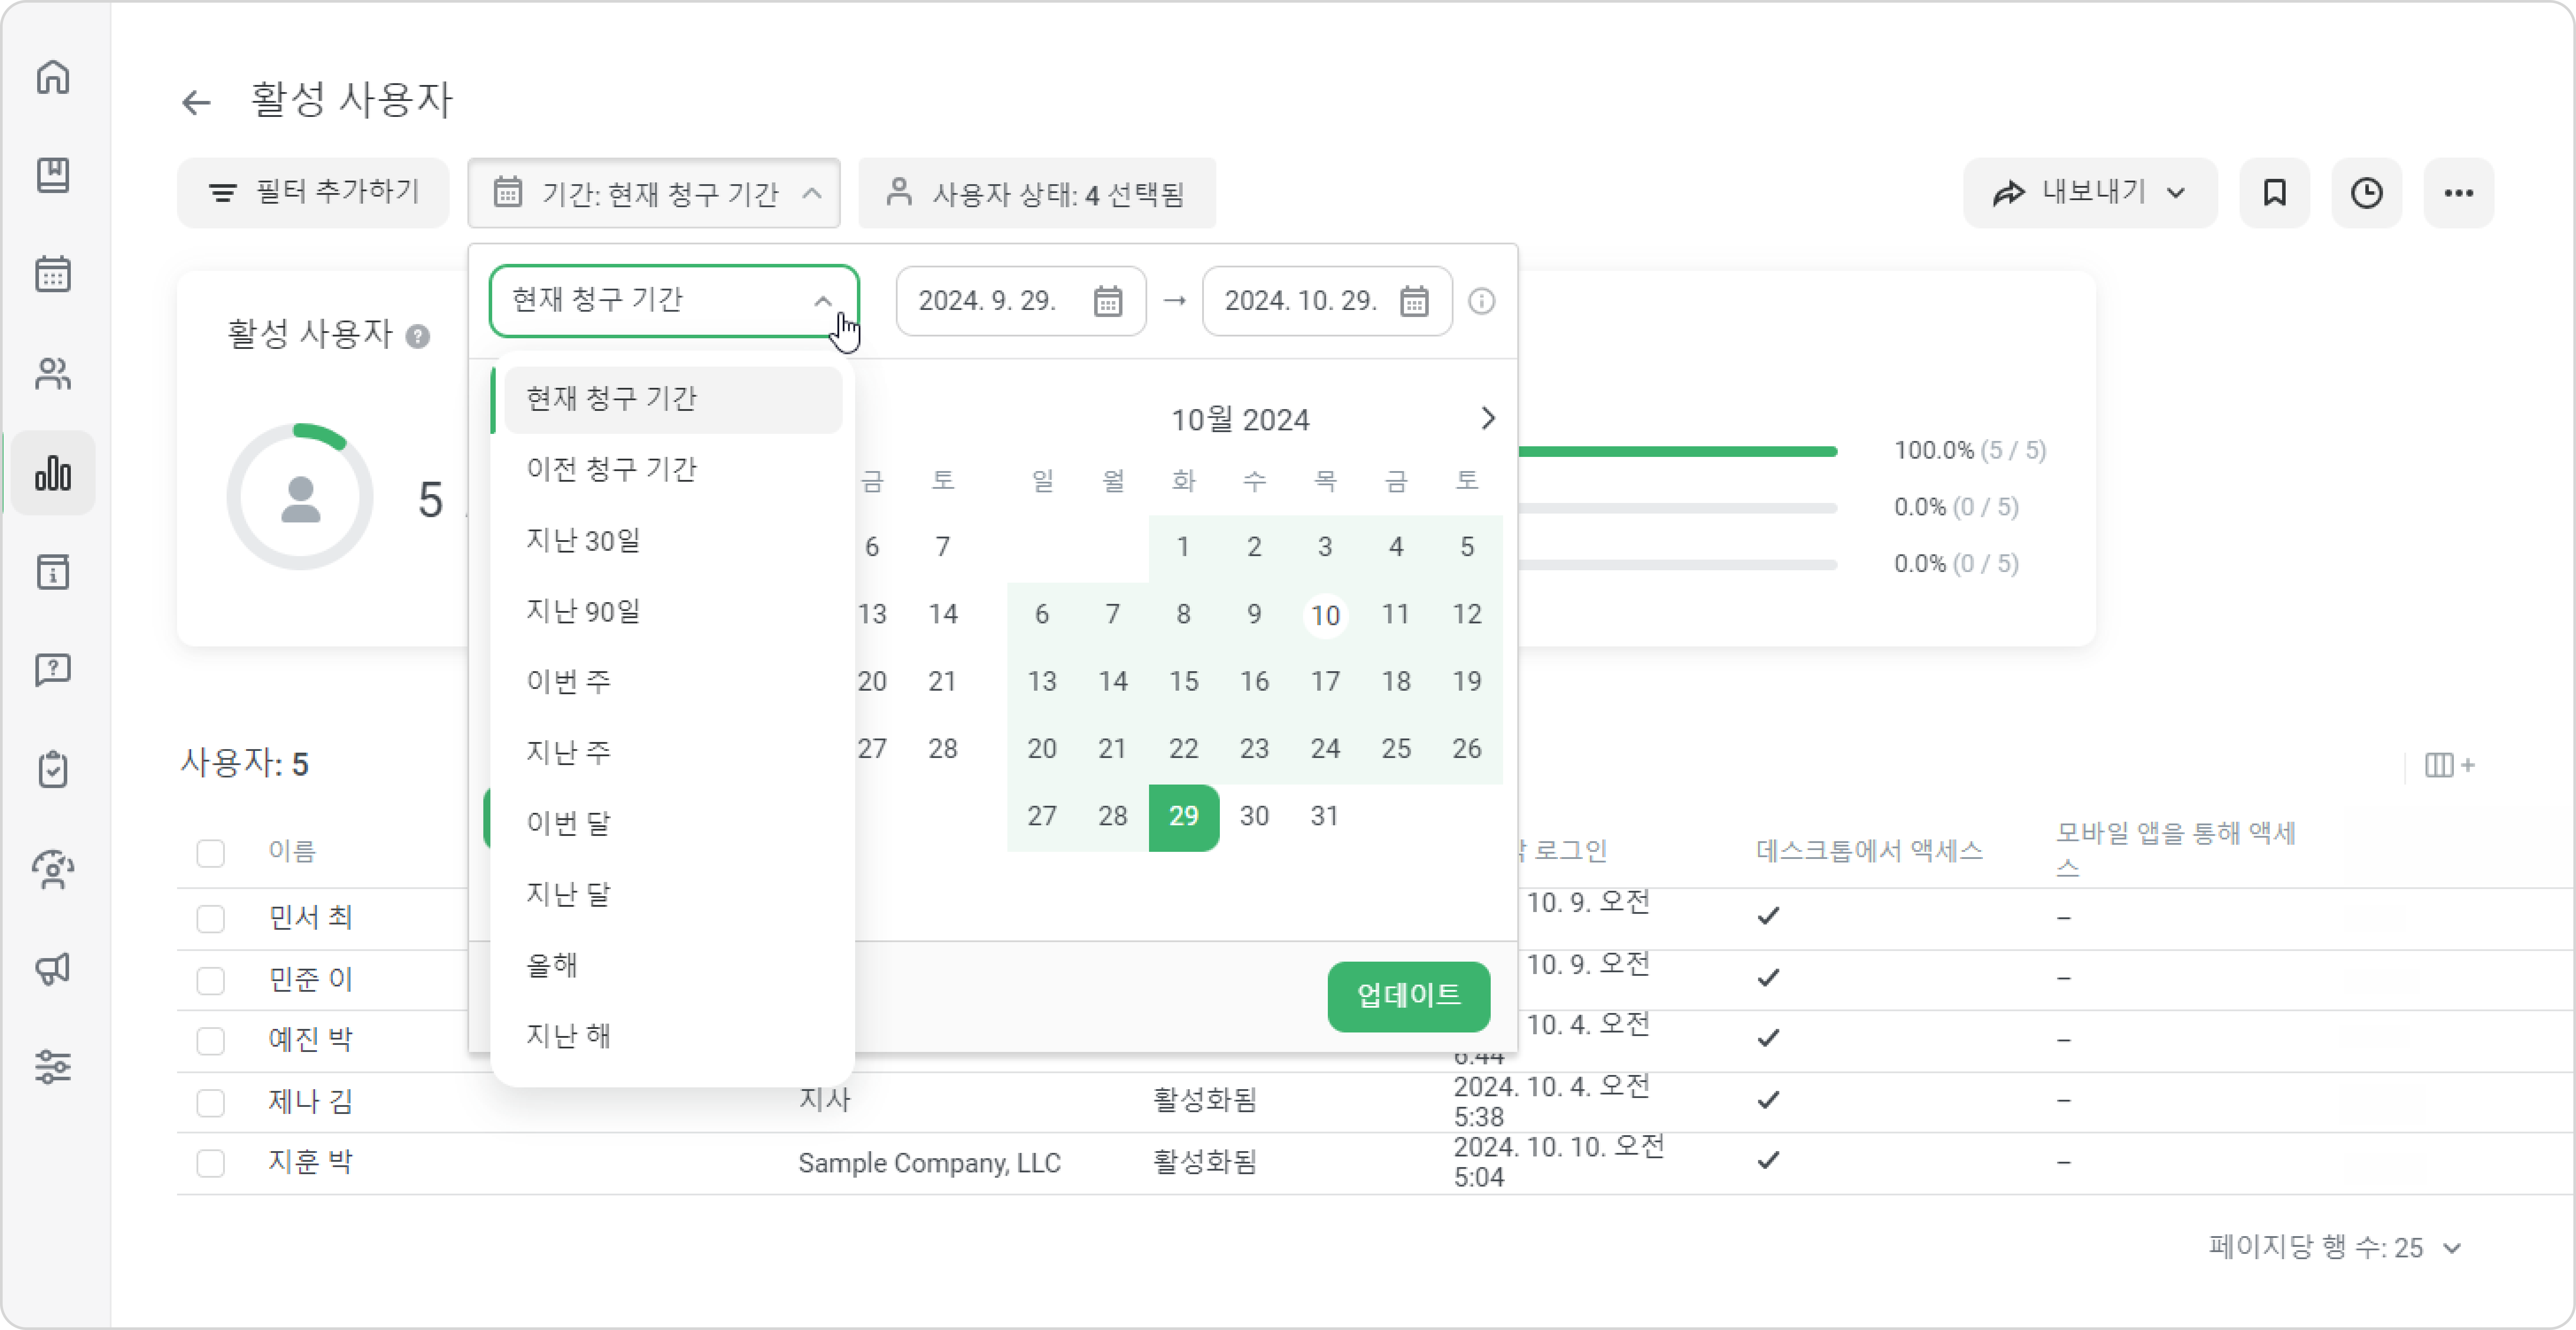Click the start date field 2024. 9. 29.
The width and height of the screenshot is (2576, 1330).
click(1021, 301)
